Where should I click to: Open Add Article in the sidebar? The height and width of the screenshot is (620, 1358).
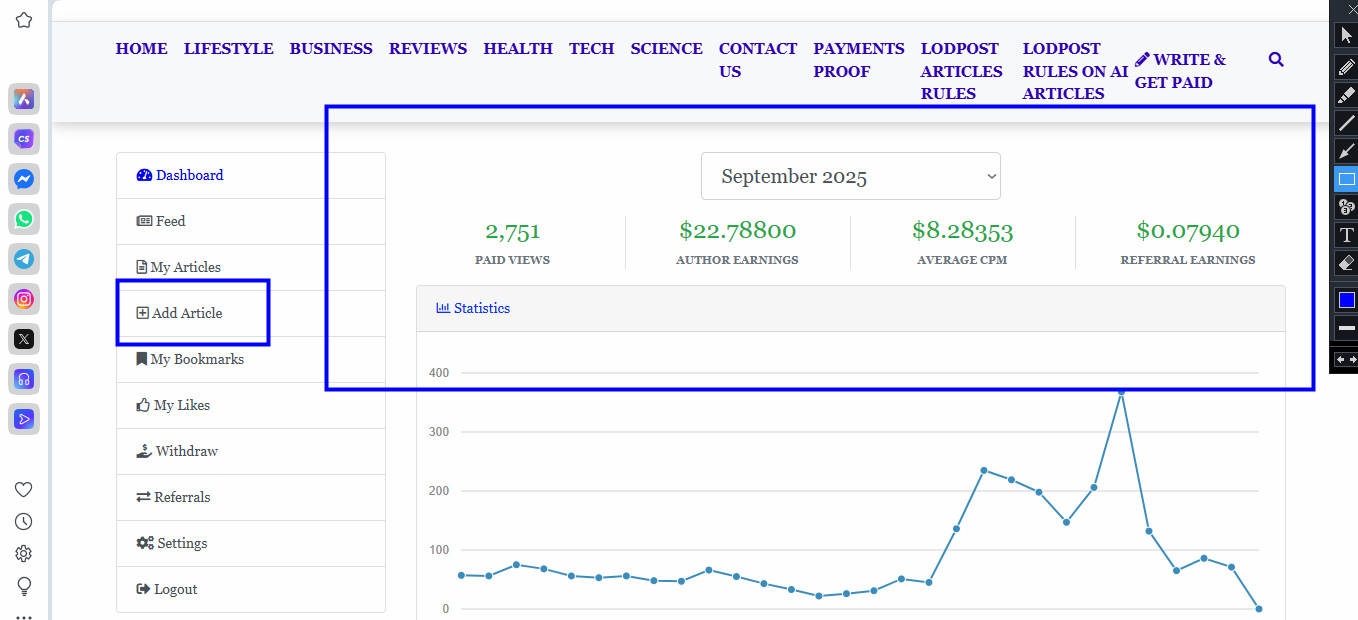pyautogui.click(x=187, y=313)
